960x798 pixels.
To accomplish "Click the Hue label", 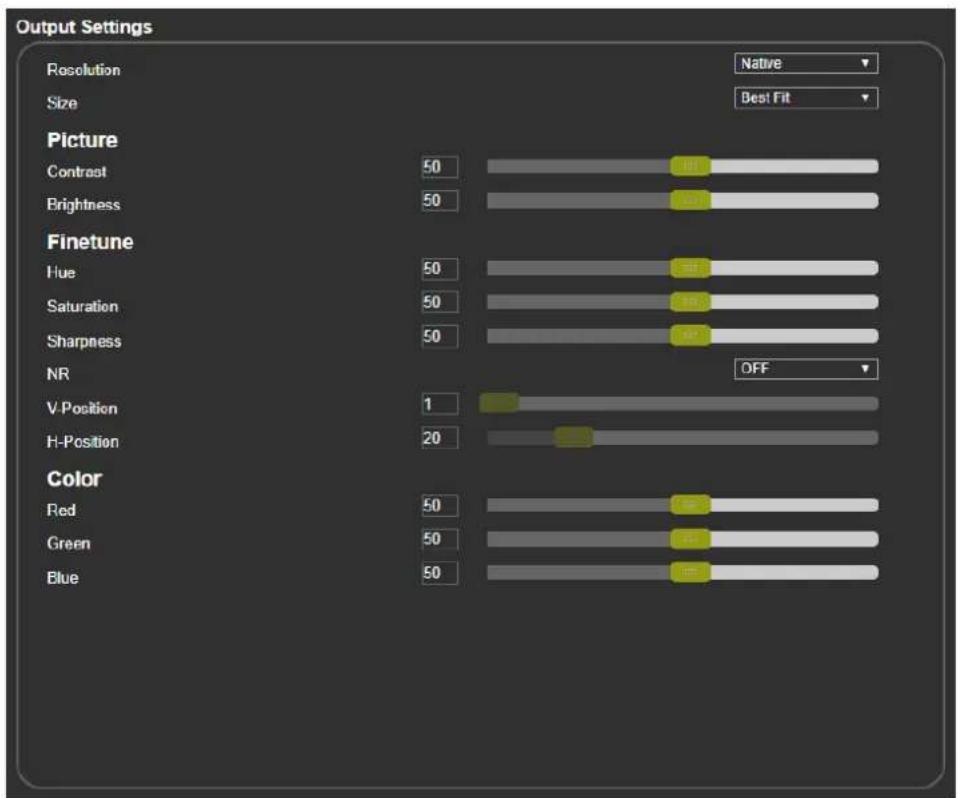I will (x=61, y=273).
